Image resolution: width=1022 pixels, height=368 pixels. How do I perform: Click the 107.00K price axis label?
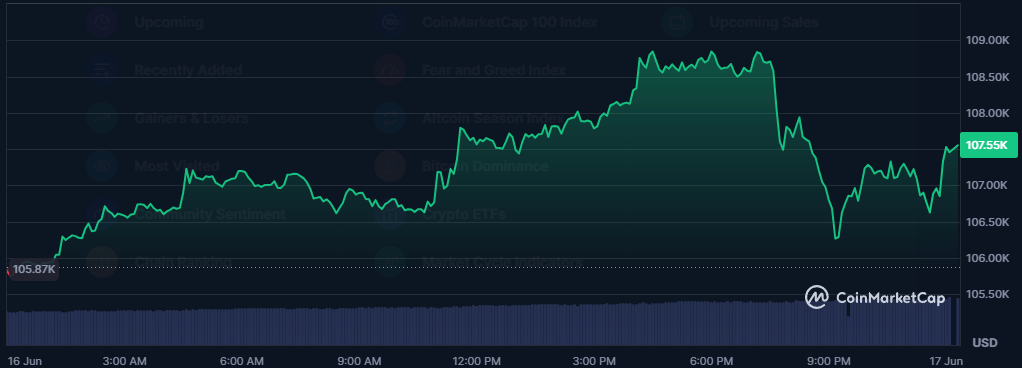click(987, 186)
